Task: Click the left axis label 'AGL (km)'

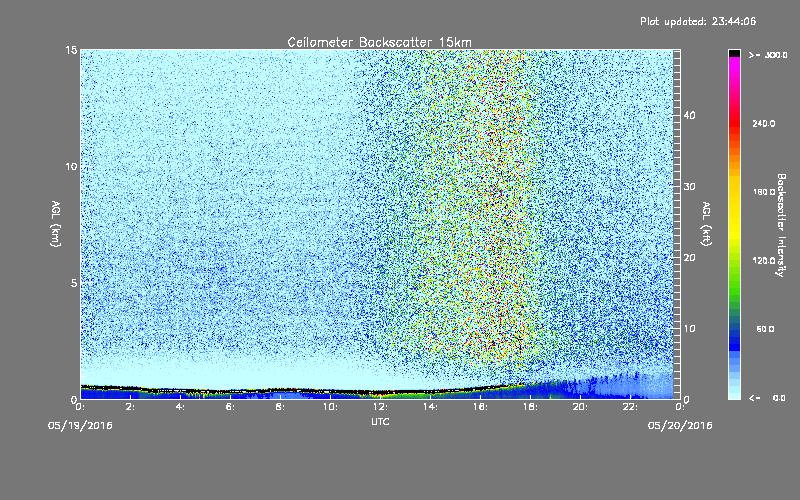Action: (56, 223)
